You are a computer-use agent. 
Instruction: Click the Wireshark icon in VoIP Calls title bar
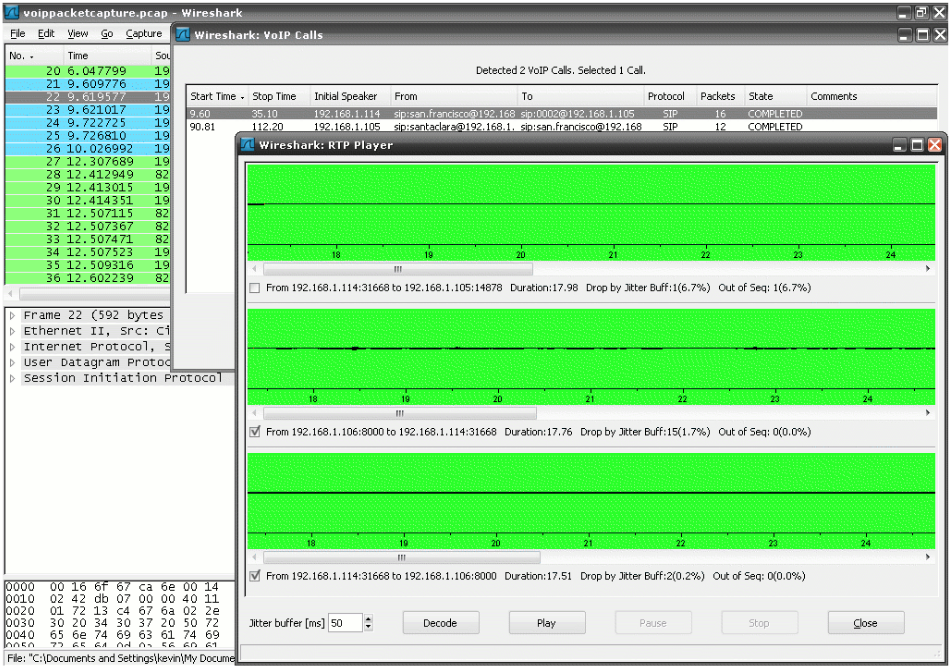pyautogui.click(x=183, y=35)
